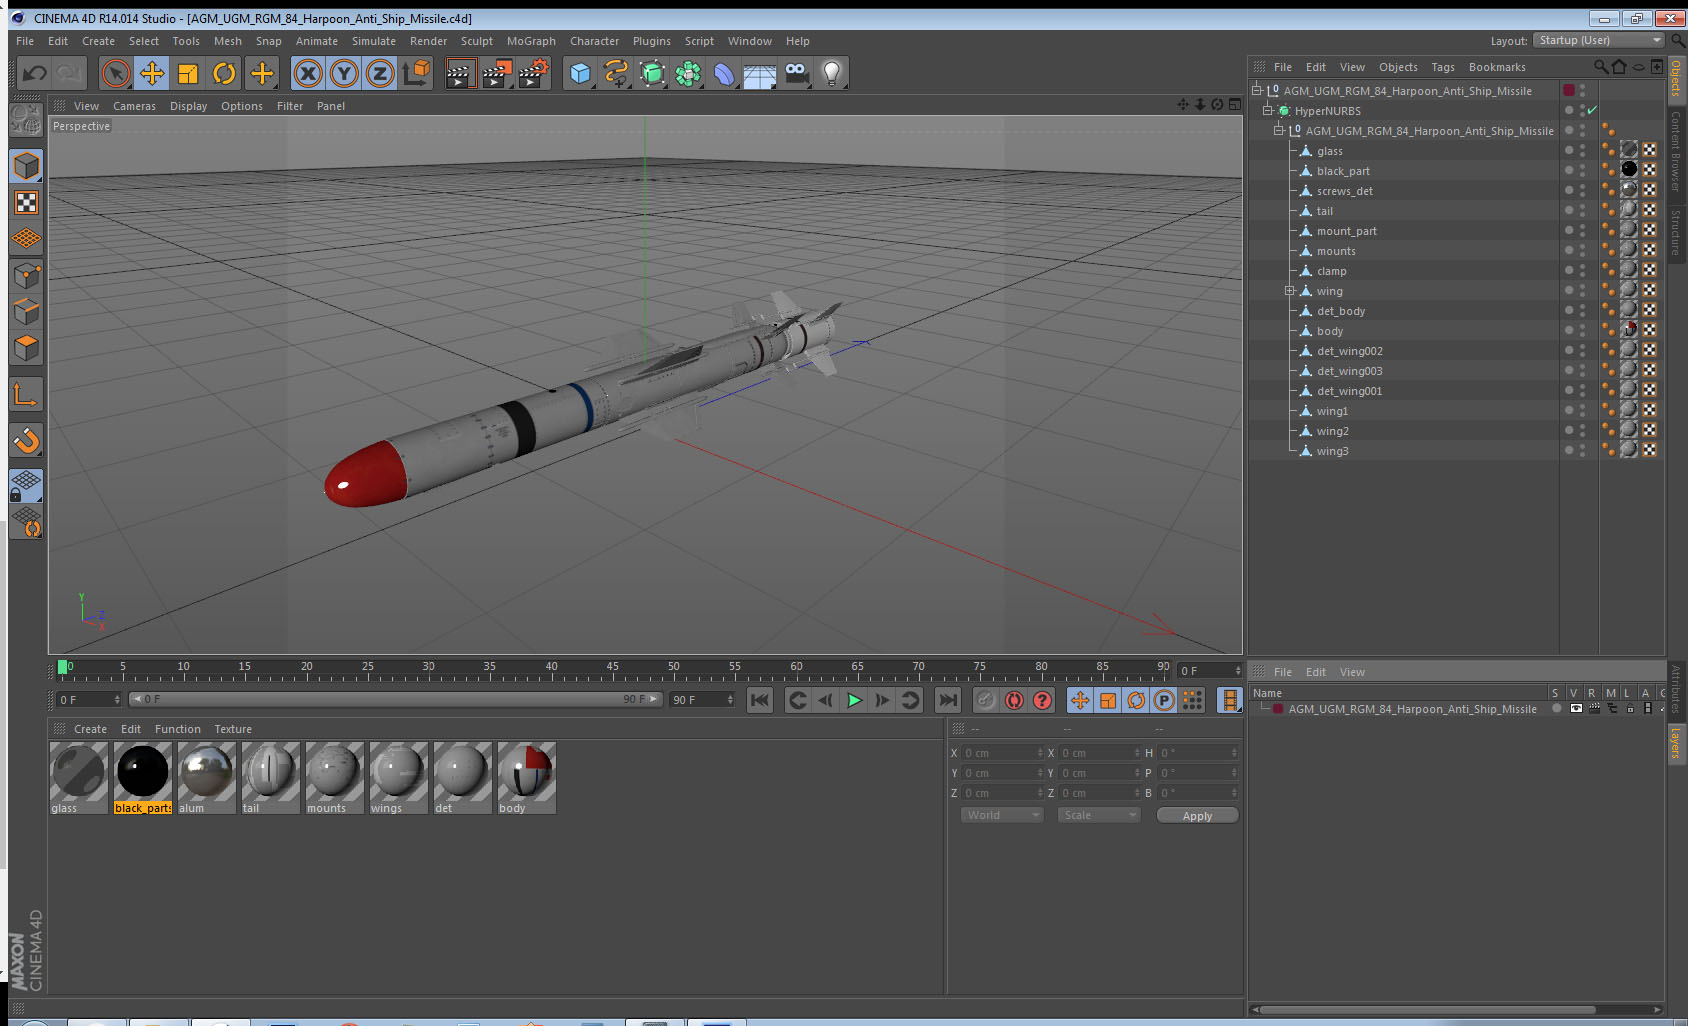Collapse nested AGM_UGM_RGM_84 null under HyperNURBS

click(x=1278, y=130)
